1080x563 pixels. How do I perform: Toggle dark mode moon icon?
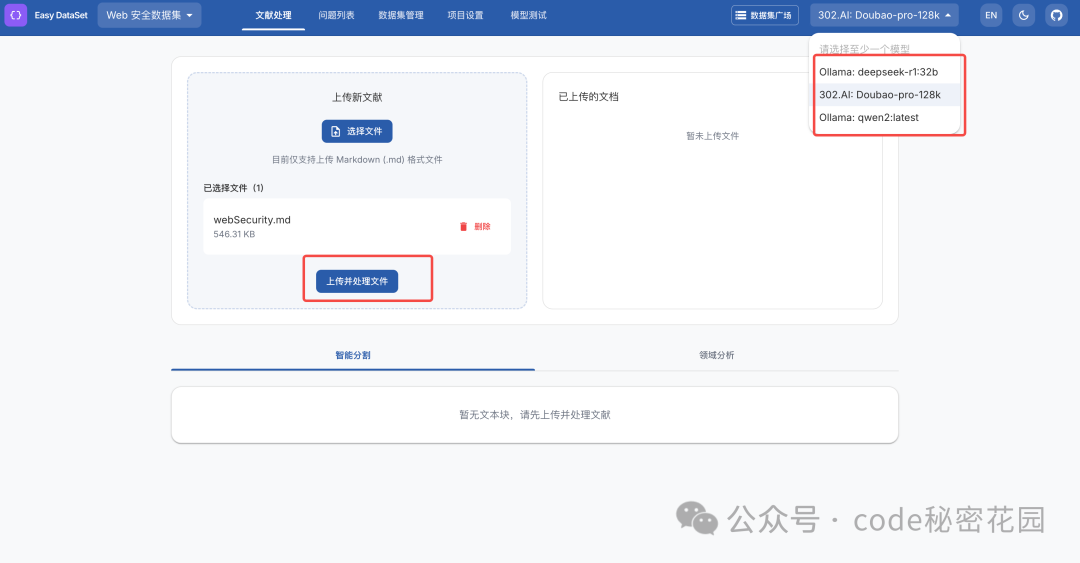1024,15
